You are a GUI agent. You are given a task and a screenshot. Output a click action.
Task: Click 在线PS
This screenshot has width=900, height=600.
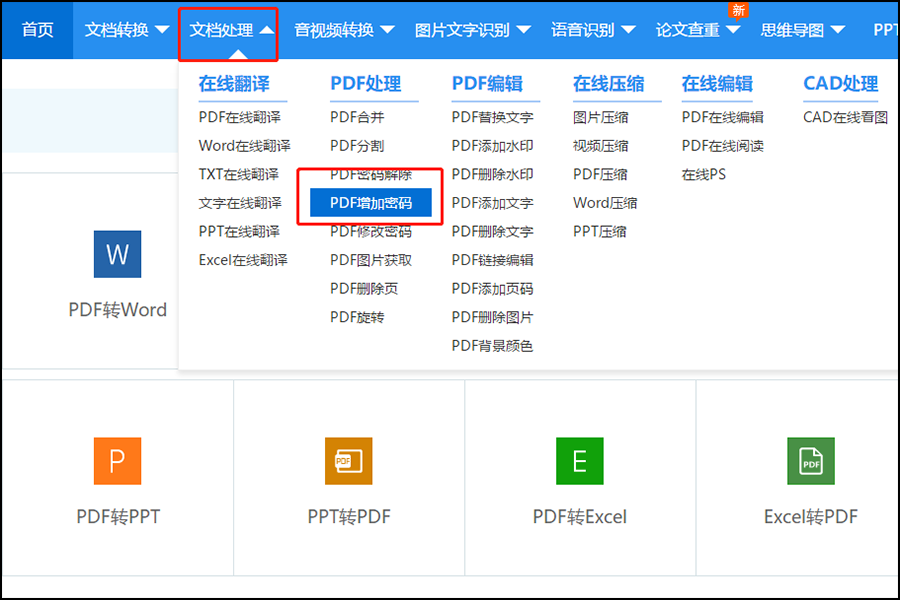(704, 174)
